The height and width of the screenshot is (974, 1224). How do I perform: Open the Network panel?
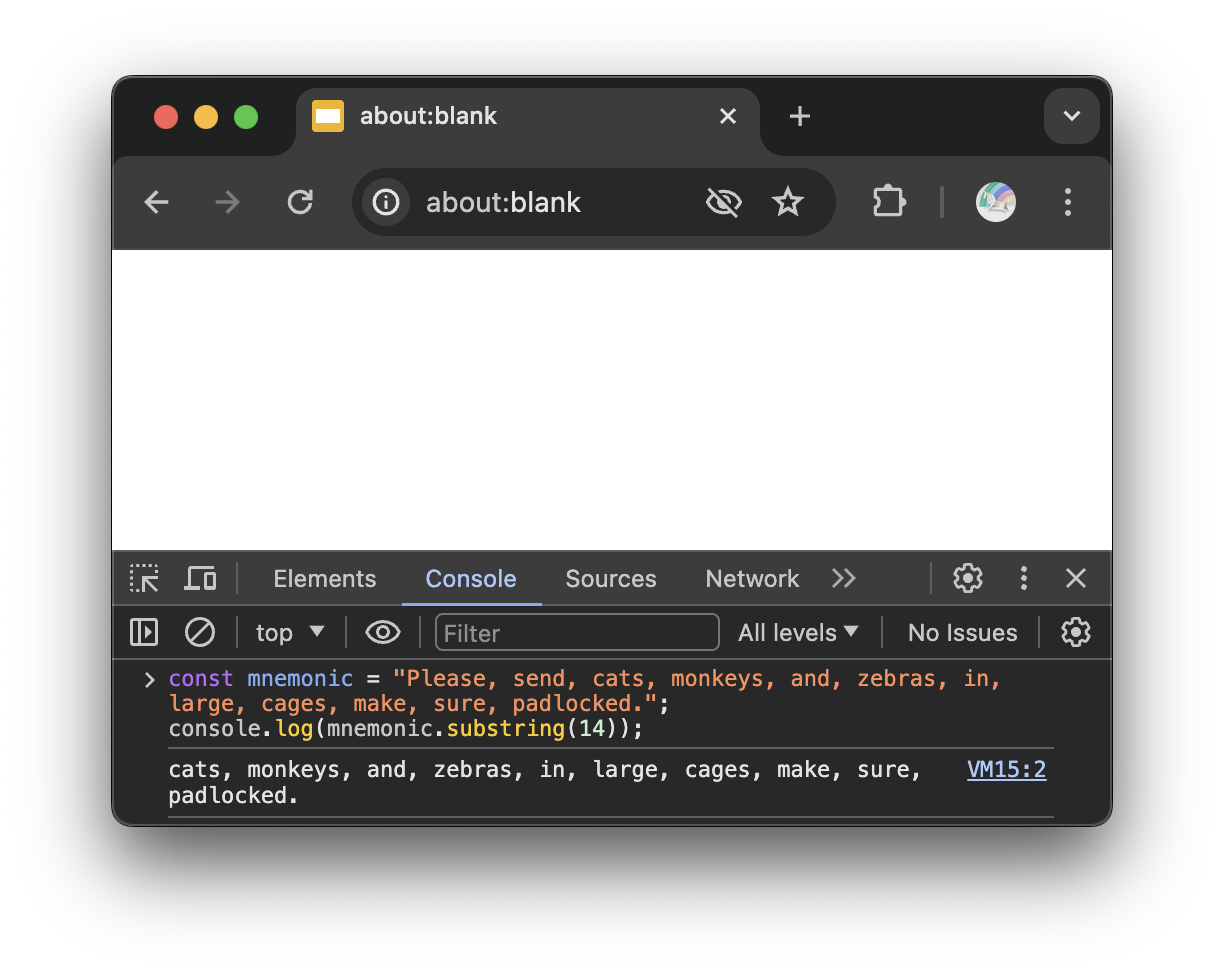pos(752,579)
